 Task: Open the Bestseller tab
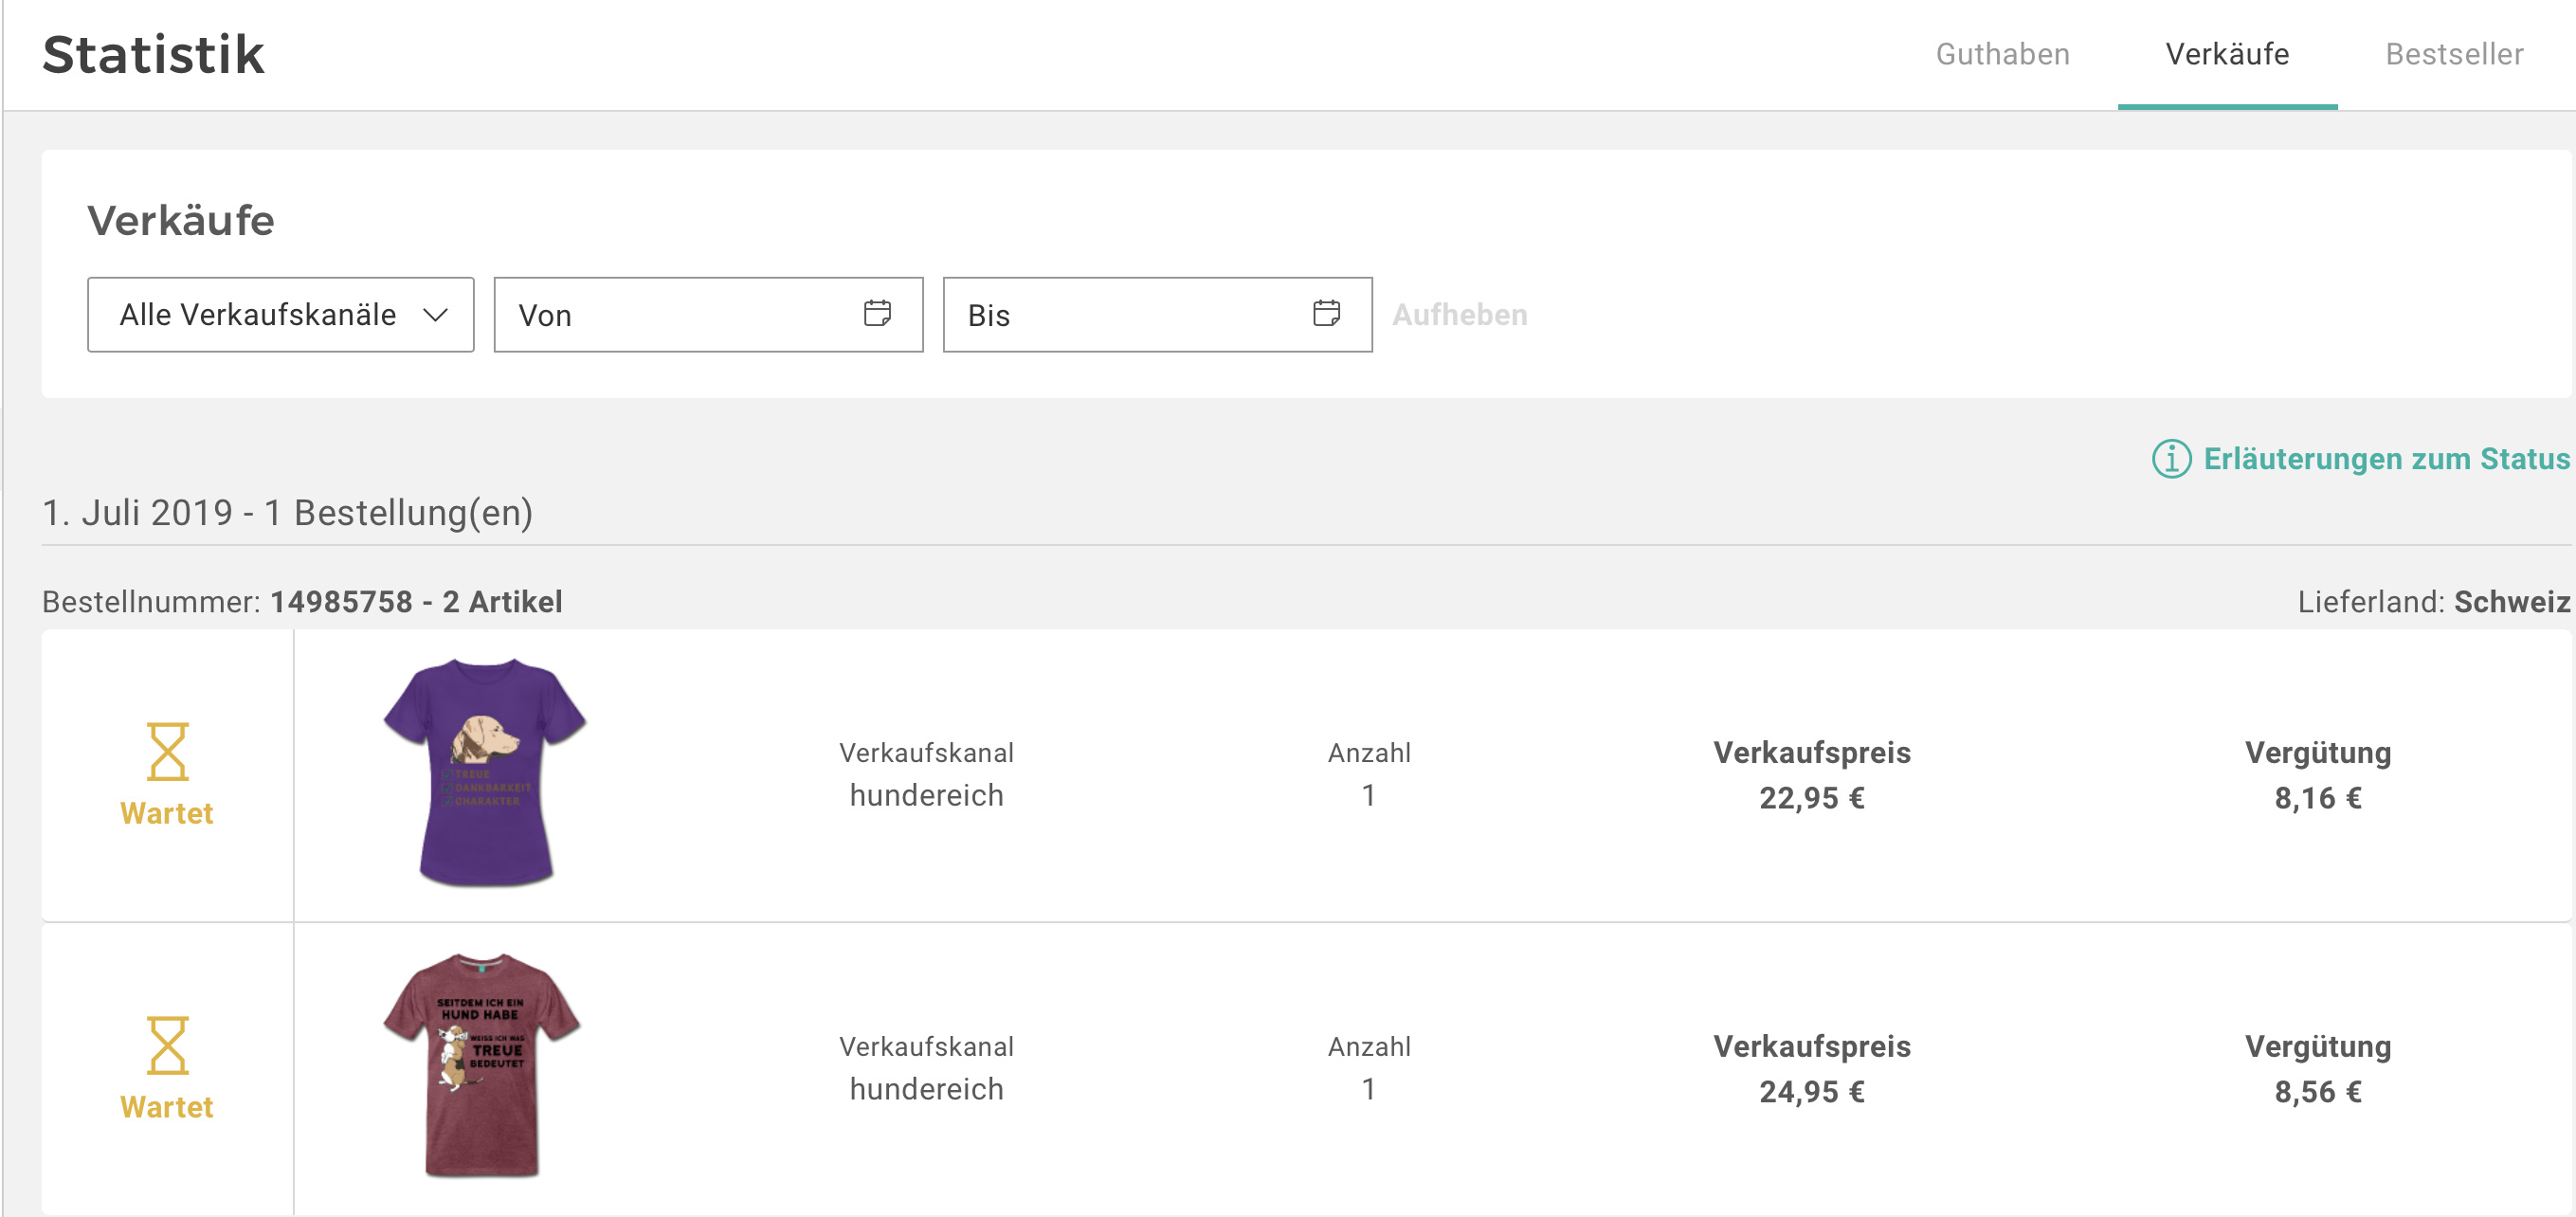click(2454, 54)
